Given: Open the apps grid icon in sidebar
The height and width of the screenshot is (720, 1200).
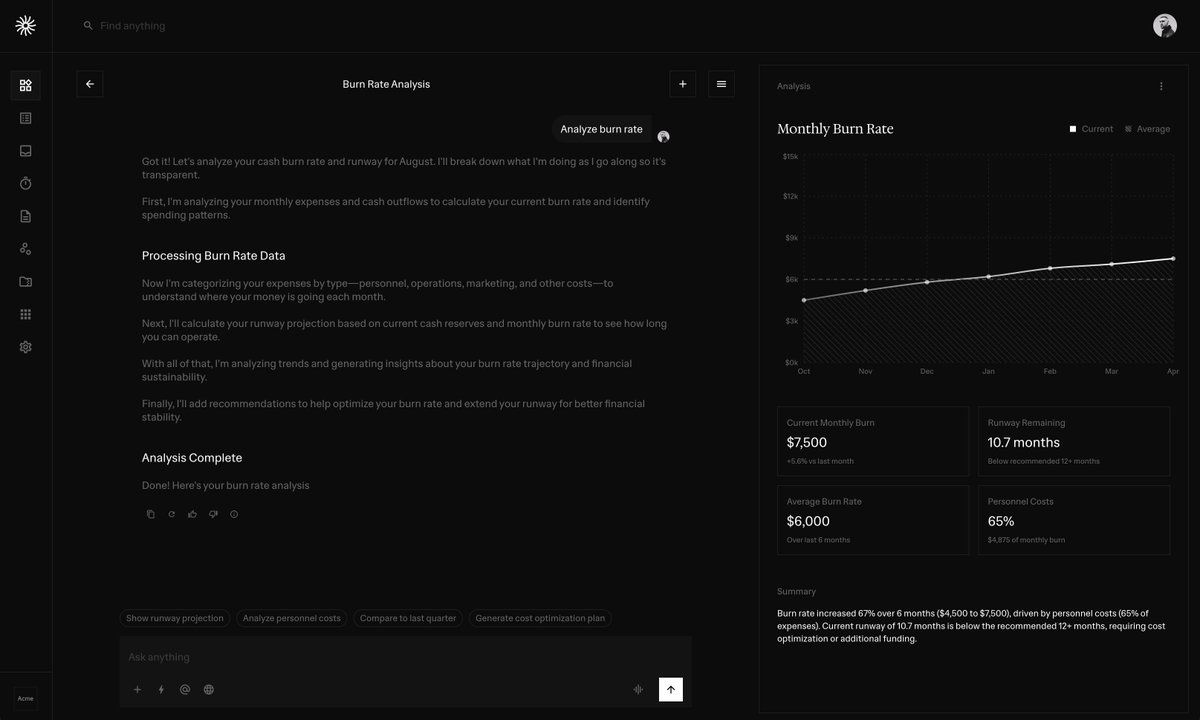Looking at the screenshot, I should tap(26, 314).
